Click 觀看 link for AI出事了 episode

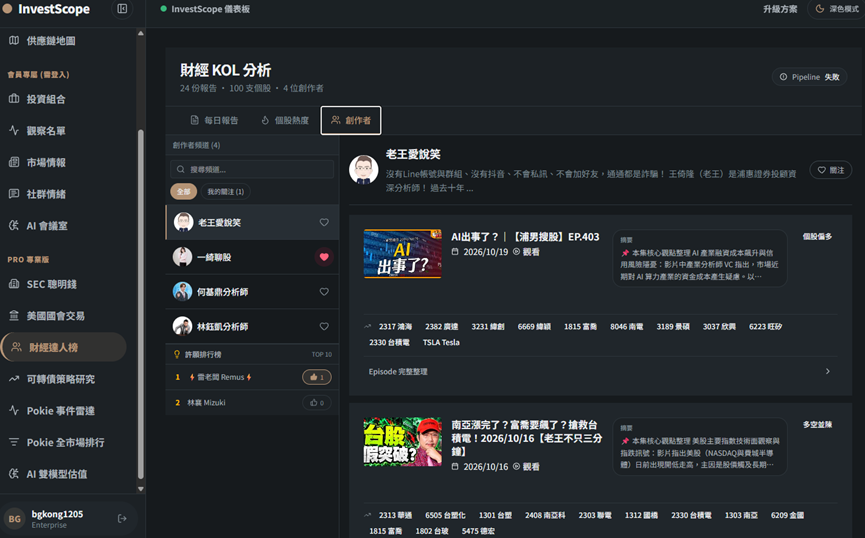tap(526, 252)
